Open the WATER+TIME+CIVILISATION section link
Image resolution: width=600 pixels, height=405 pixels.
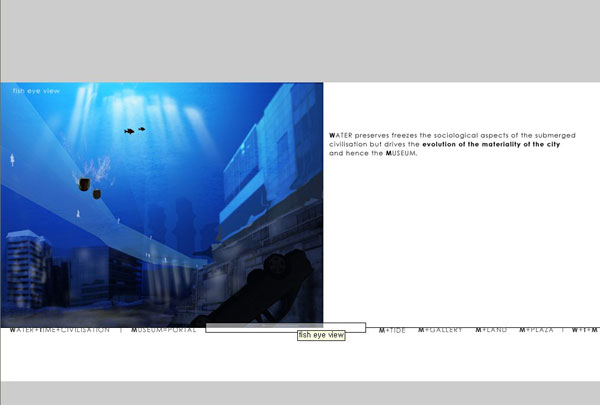coord(59,330)
